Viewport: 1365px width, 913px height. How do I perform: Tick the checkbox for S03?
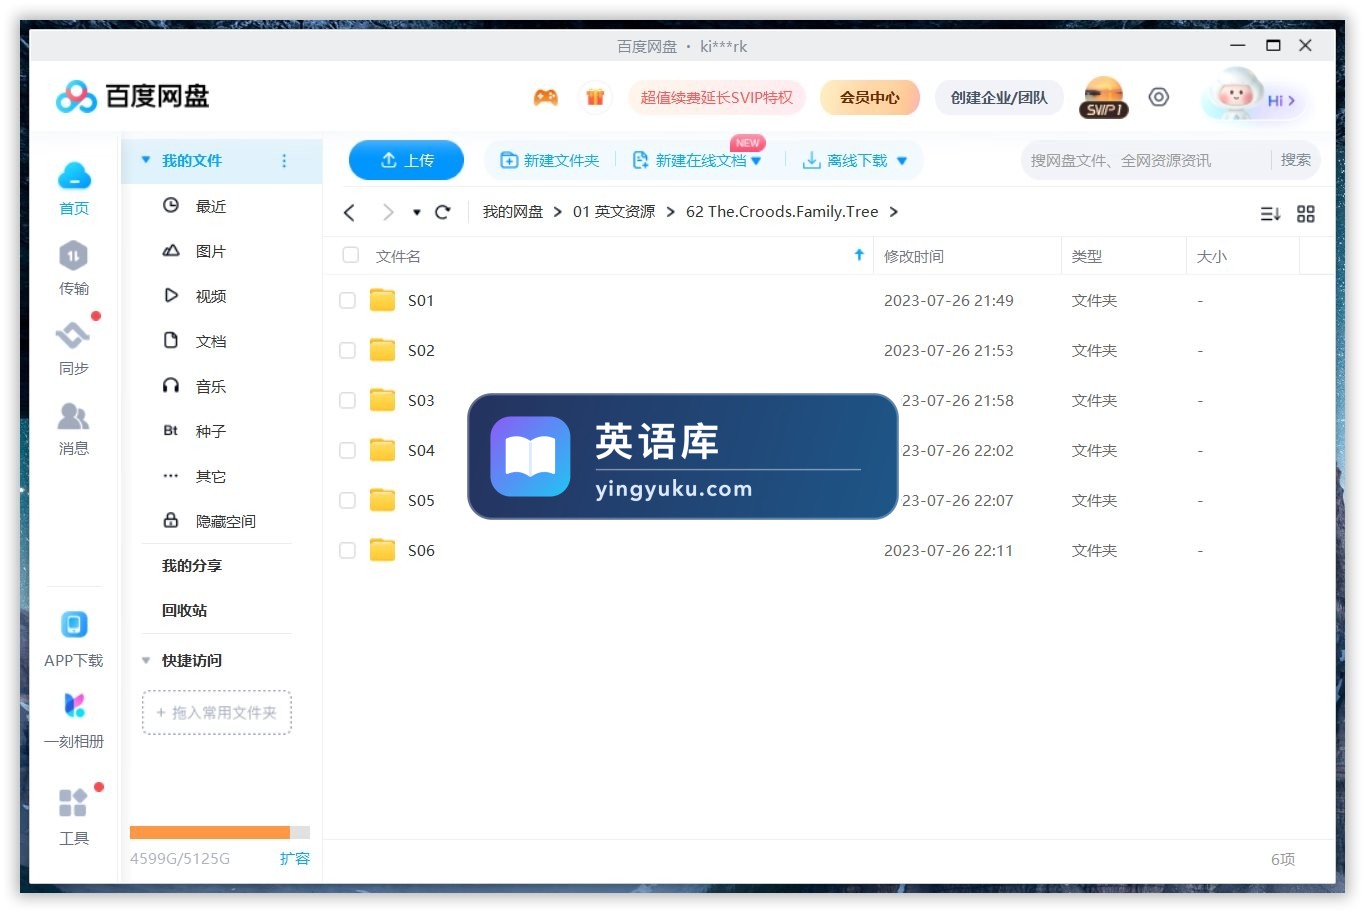coord(347,400)
